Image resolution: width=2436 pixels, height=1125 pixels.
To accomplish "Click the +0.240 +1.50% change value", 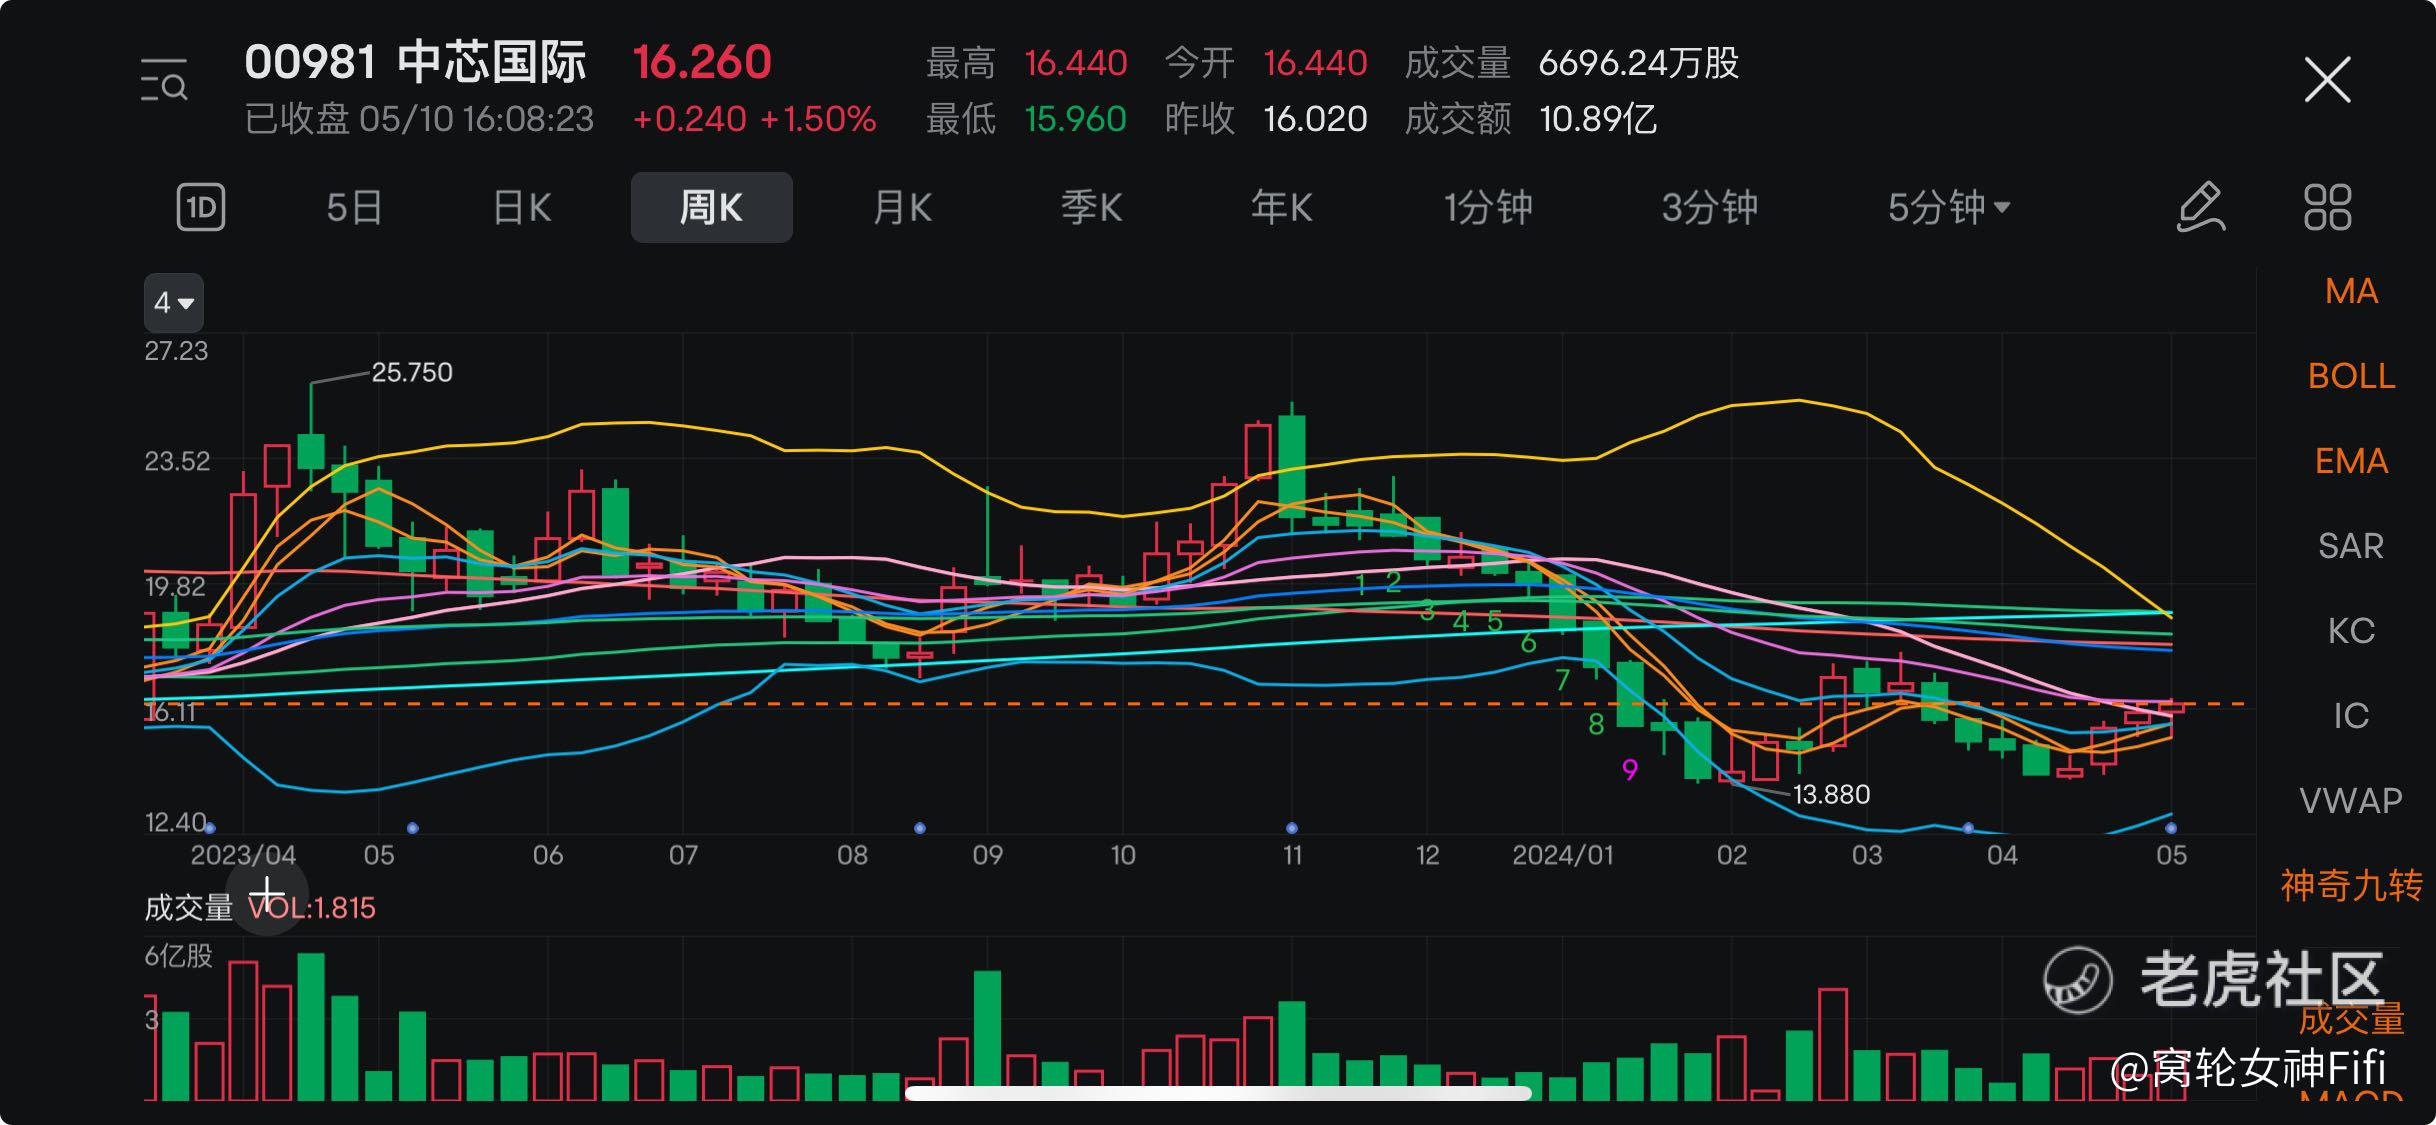I will 754,119.
